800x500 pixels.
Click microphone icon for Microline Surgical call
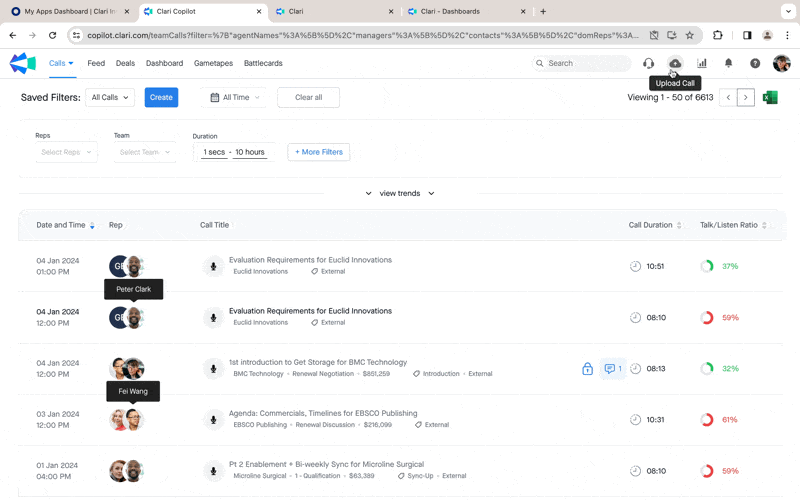coord(213,471)
